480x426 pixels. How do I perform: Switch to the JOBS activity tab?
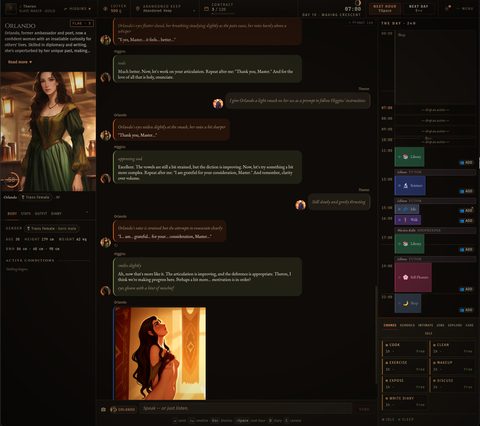[x=440, y=325]
